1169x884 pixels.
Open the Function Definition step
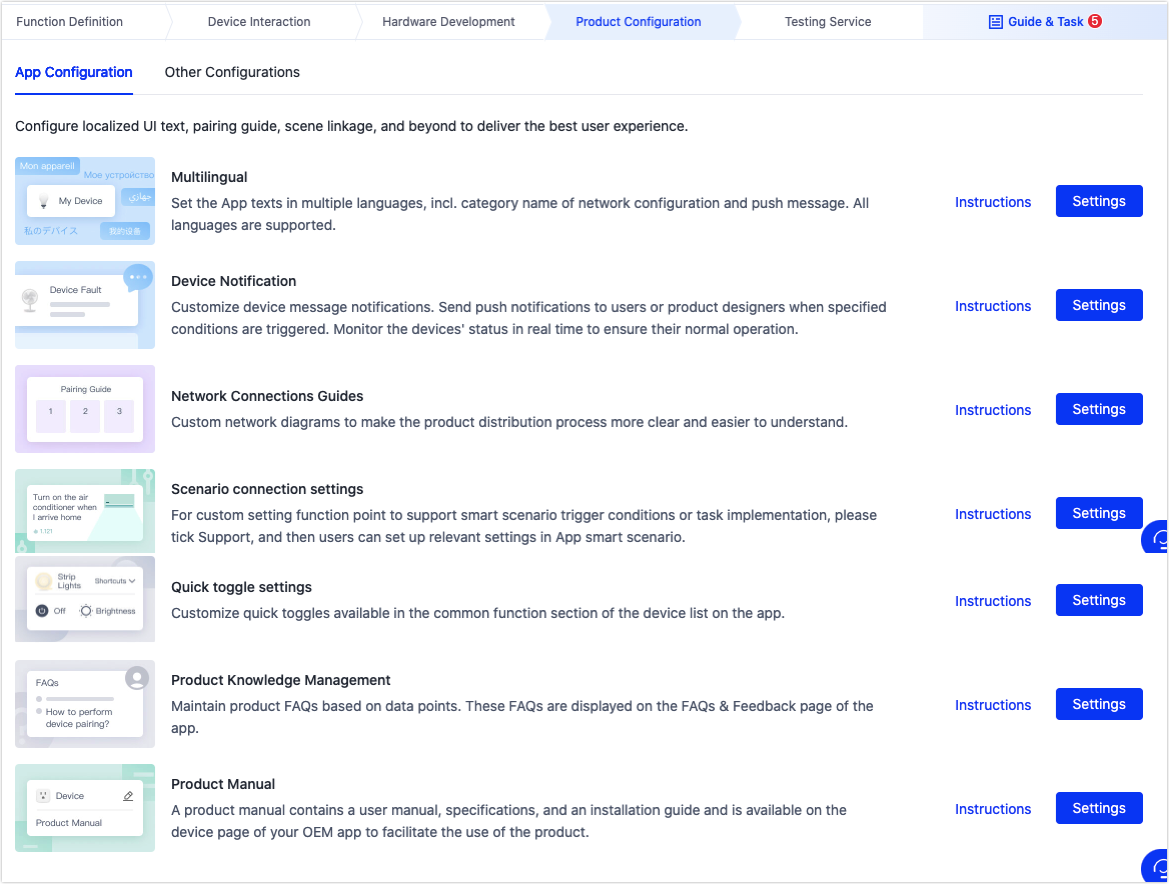click(70, 21)
